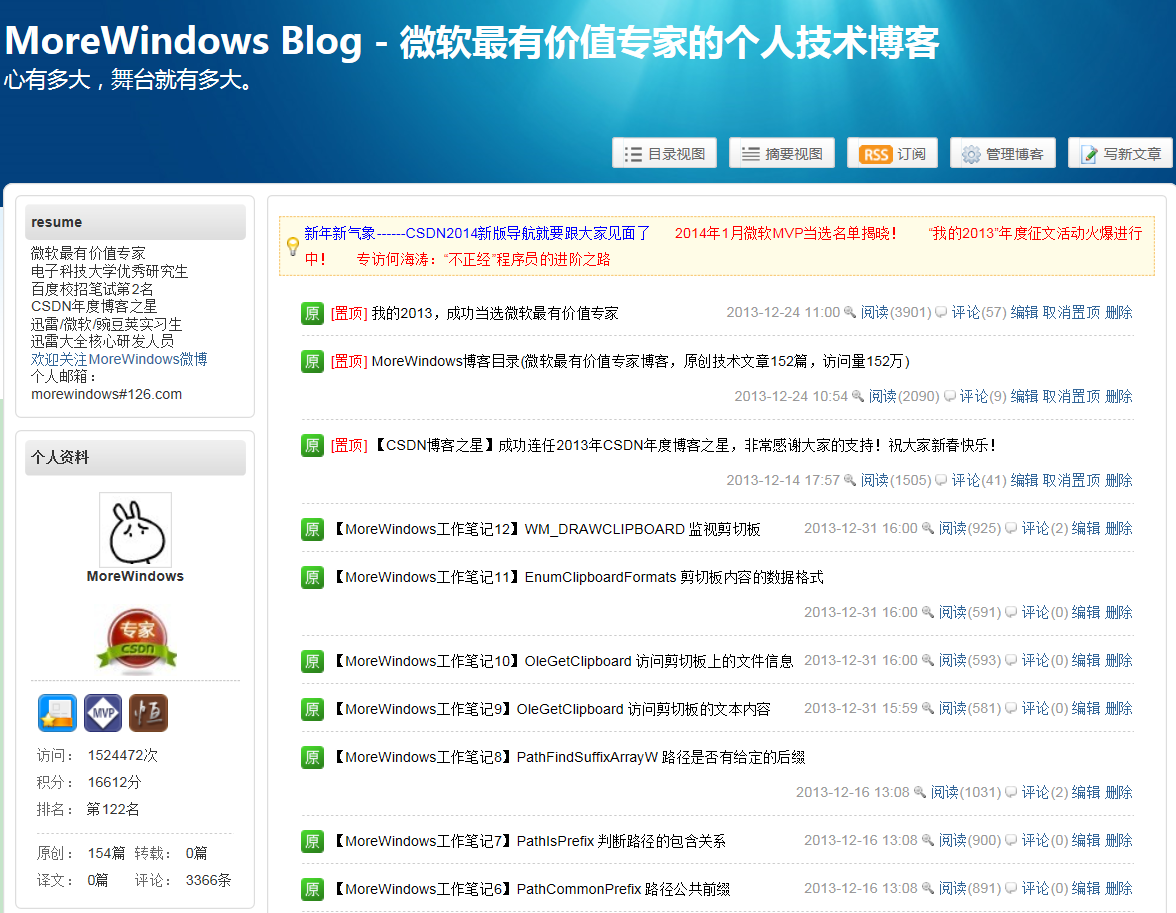Click the lines icon in 摘要视图
Screen dimensions: 1176x913
(751, 155)
